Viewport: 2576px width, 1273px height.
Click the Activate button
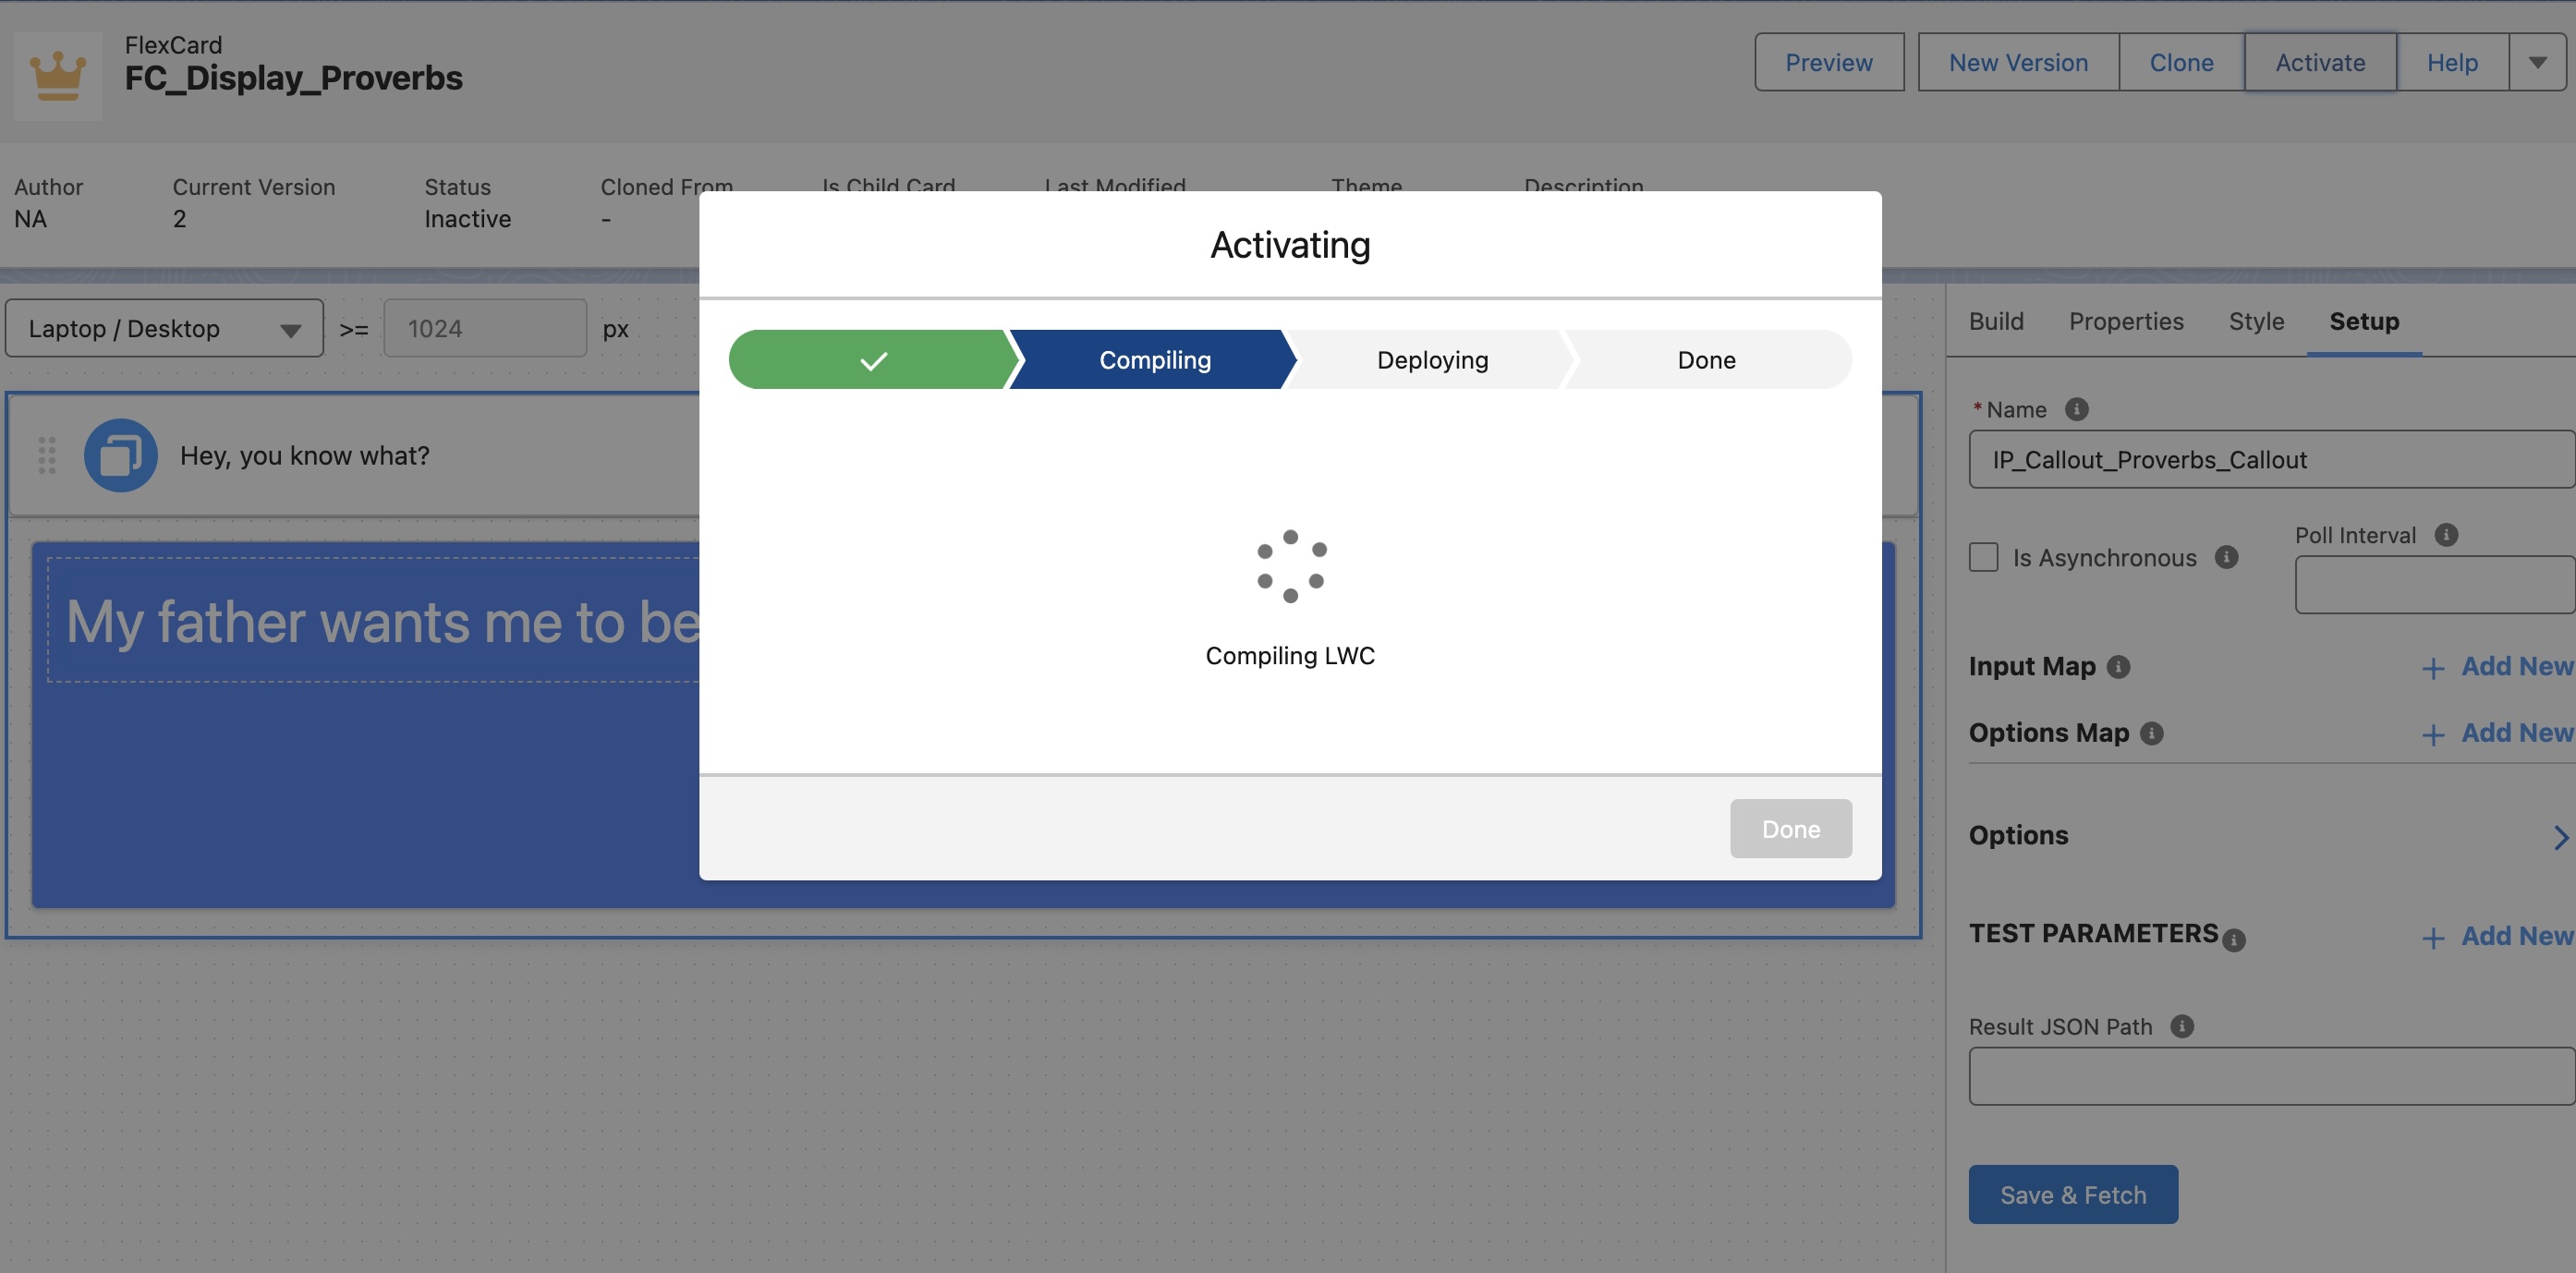click(2320, 62)
